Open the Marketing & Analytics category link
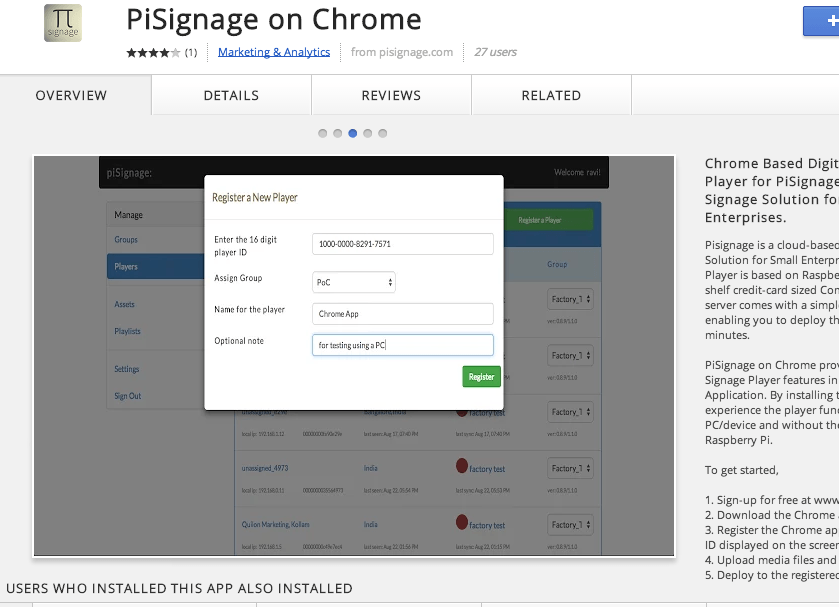 (274, 52)
